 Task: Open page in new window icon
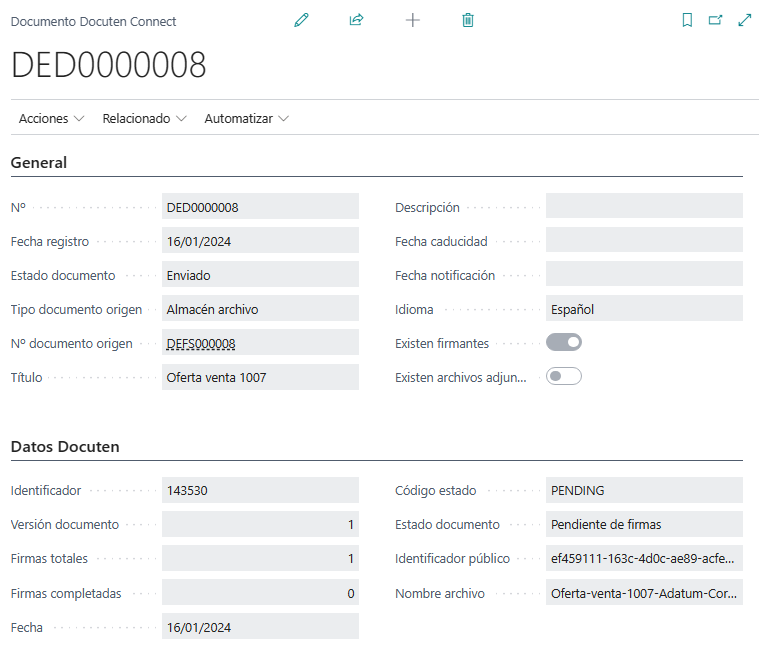pyautogui.click(x=715, y=20)
